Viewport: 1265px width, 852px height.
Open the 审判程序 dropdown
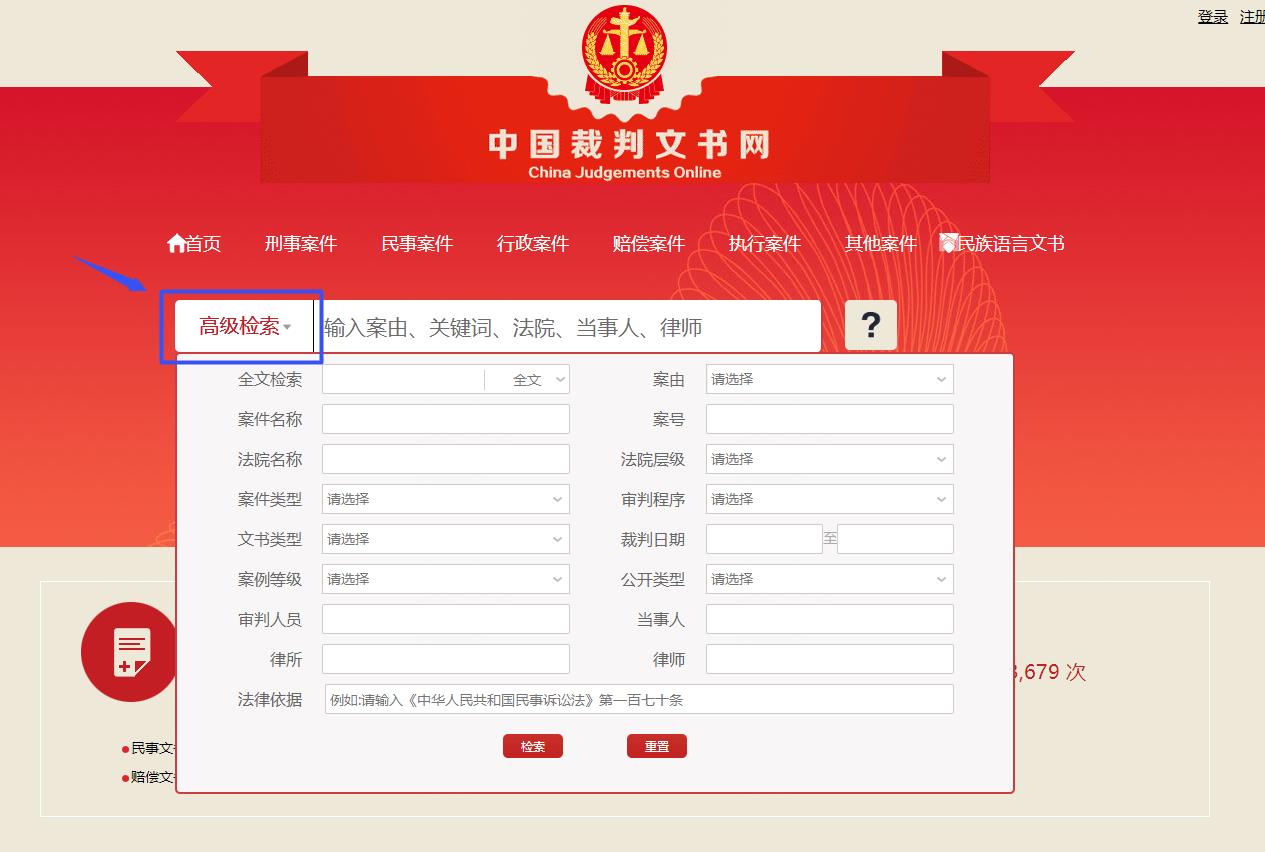pos(828,499)
